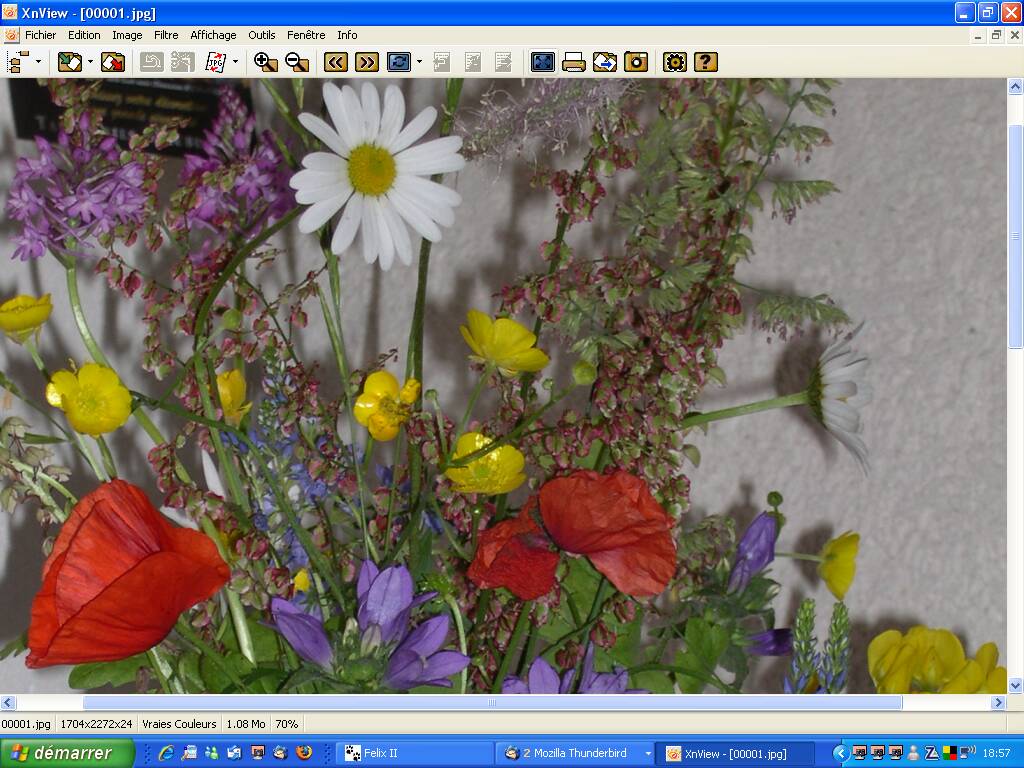This screenshot has width=1024, height=768.
Task: Click the démarrer start button
Action: pyautogui.click(x=66, y=753)
